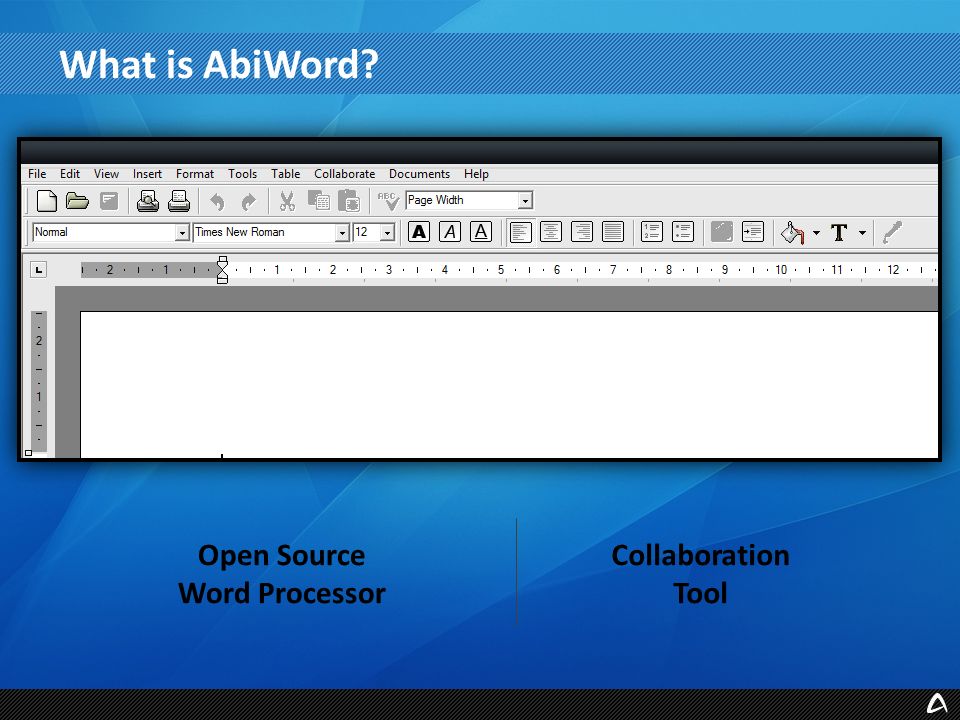Click into the Times New Roman font field
The width and height of the screenshot is (960, 720).
264,233
